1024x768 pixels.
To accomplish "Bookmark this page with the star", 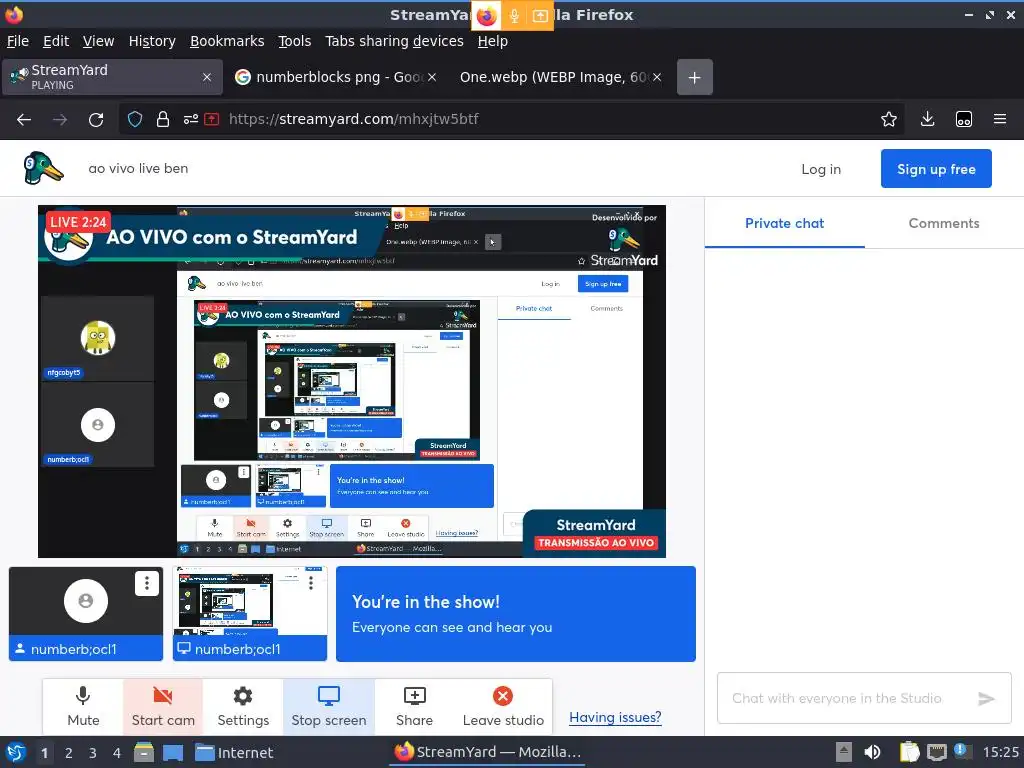I will tap(889, 120).
